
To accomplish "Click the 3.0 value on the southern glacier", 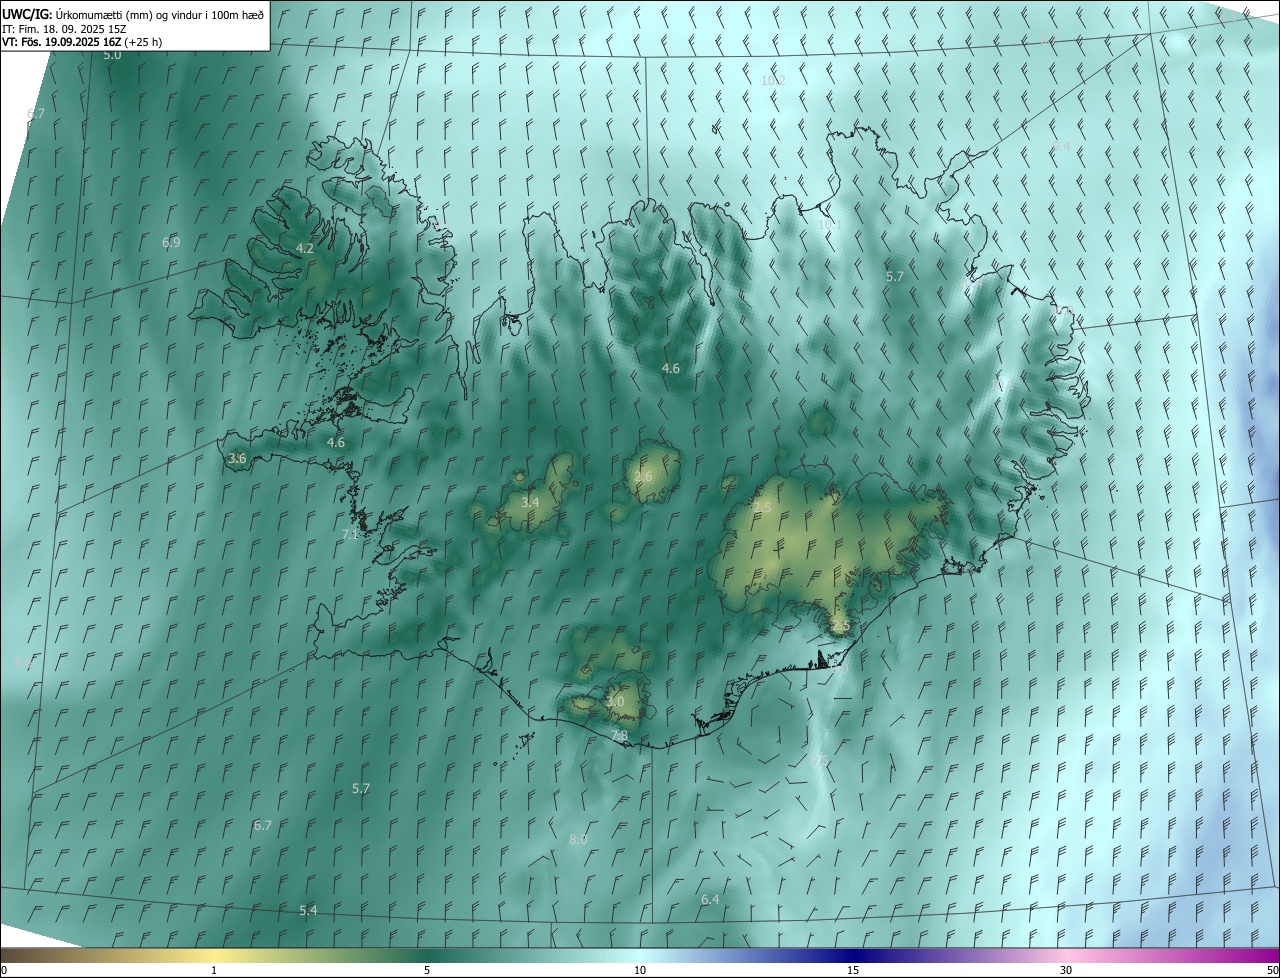I will pyautogui.click(x=615, y=702).
